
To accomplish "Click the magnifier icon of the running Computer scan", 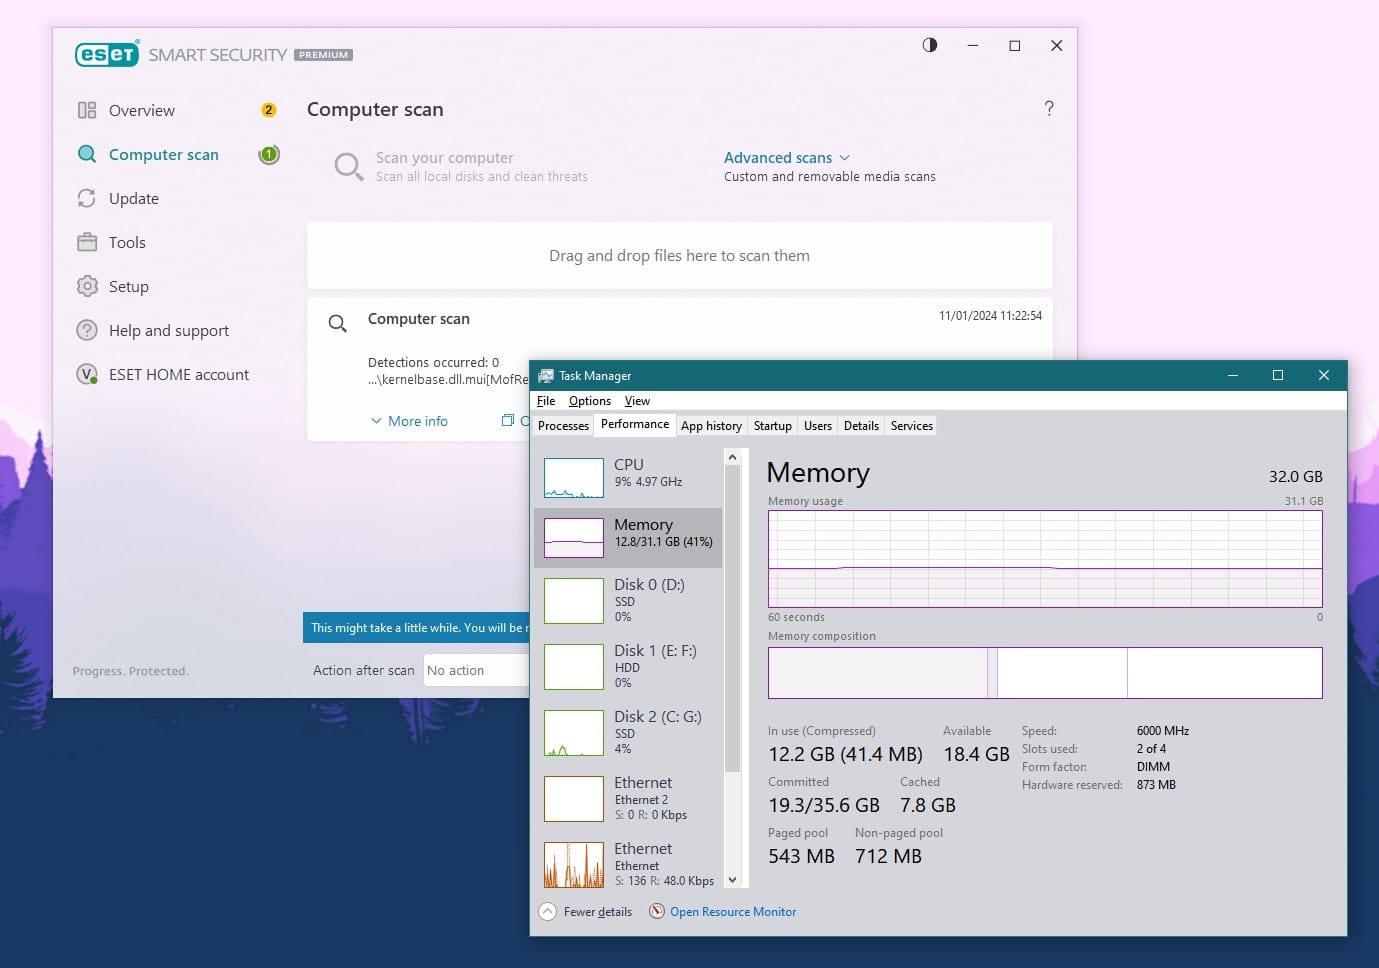I will (x=338, y=323).
